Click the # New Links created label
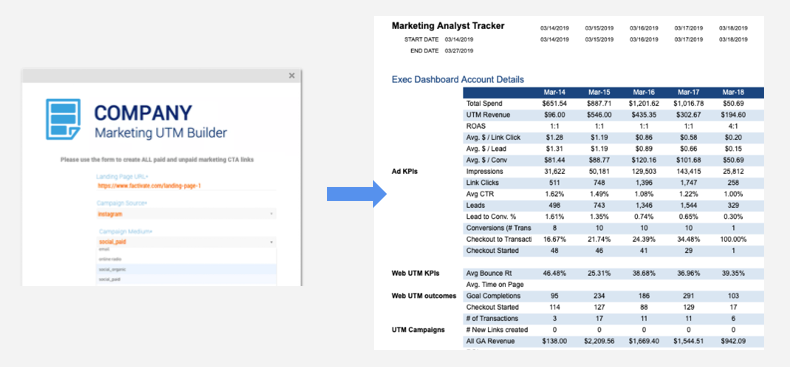Viewport: 790px width, 367px height. pos(497,330)
